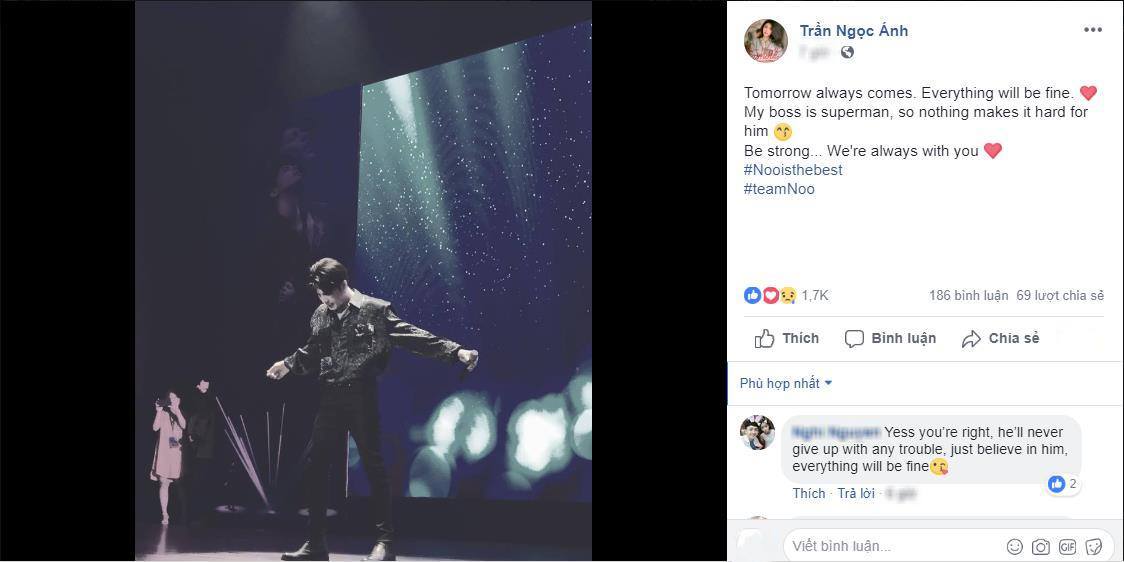The height and width of the screenshot is (562, 1124).
Task: Attach a photo using the camera icon
Action: [1041, 546]
